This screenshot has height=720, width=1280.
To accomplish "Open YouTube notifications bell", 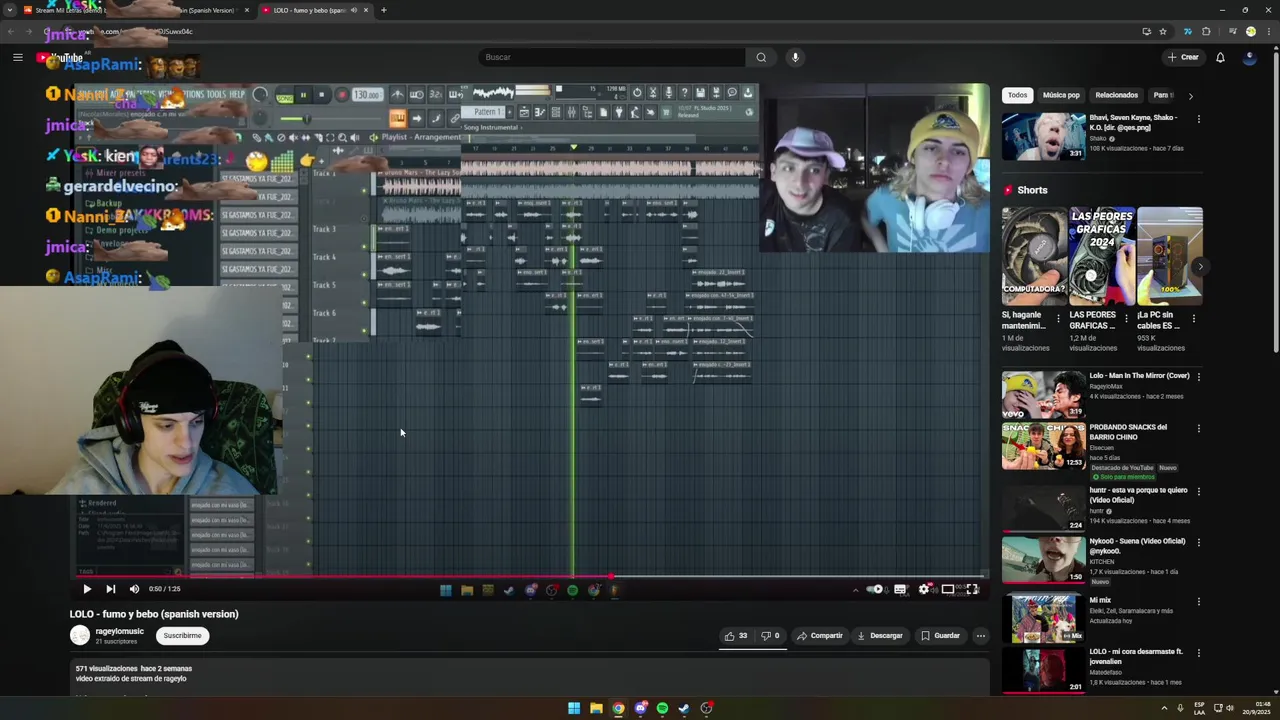I will [1220, 57].
